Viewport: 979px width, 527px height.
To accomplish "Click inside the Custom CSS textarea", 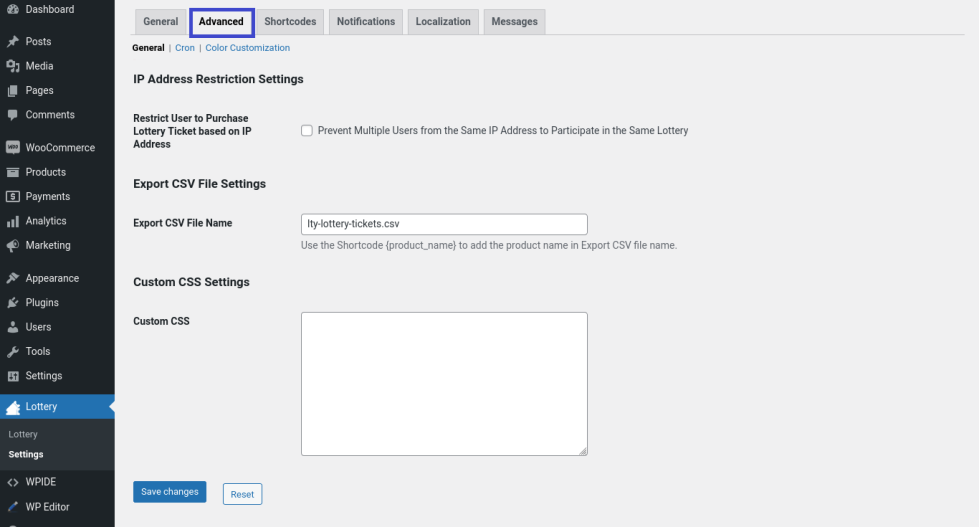I will click(x=444, y=384).
